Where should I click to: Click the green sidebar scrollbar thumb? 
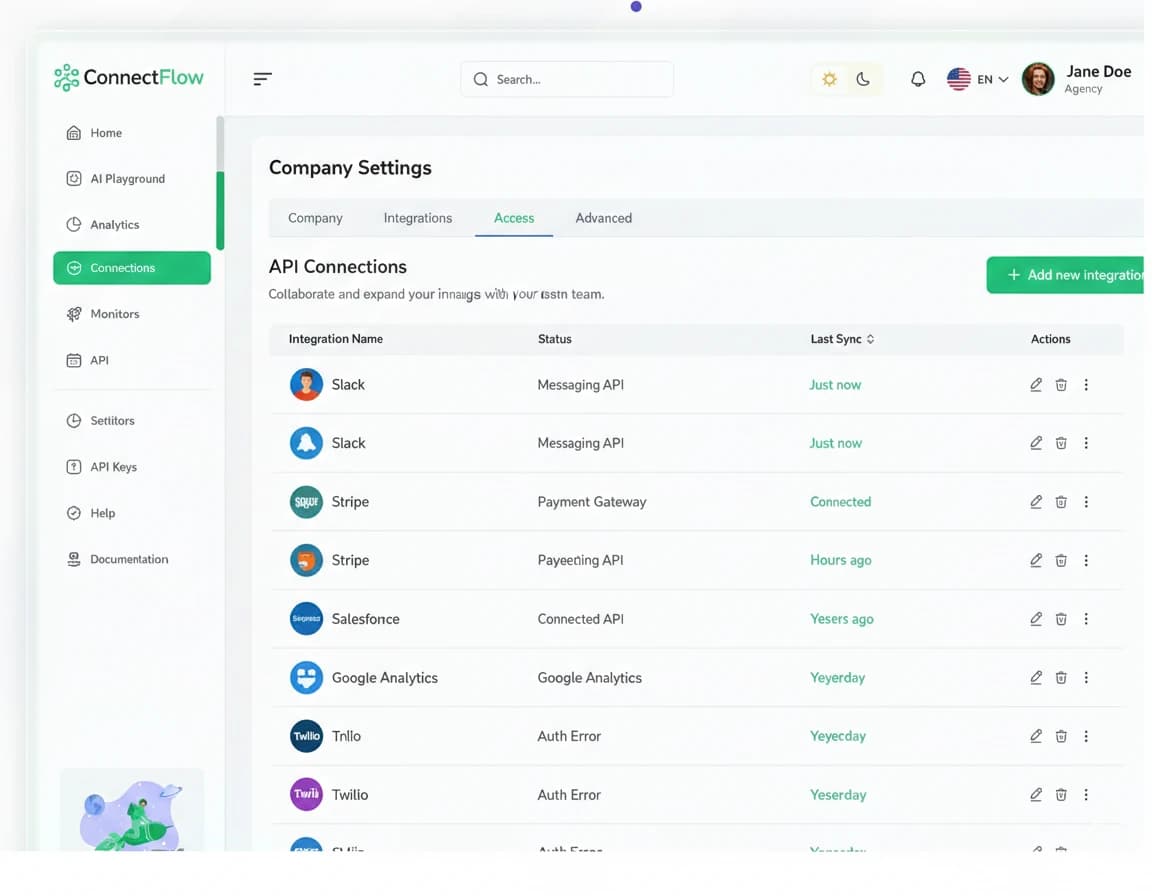click(x=220, y=210)
